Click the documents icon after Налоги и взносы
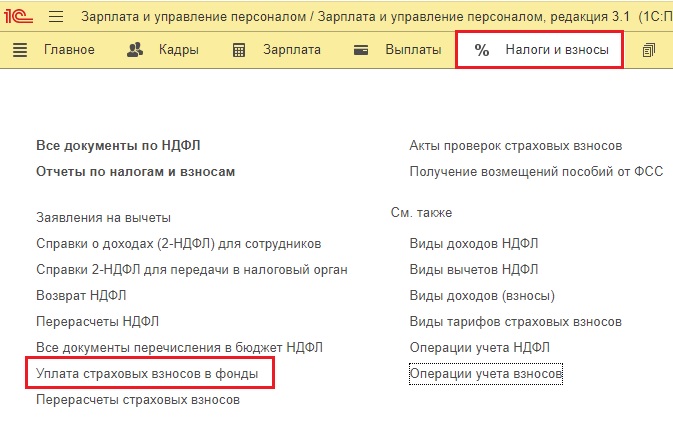This screenshot has height=427, width=673. (649, 50)
